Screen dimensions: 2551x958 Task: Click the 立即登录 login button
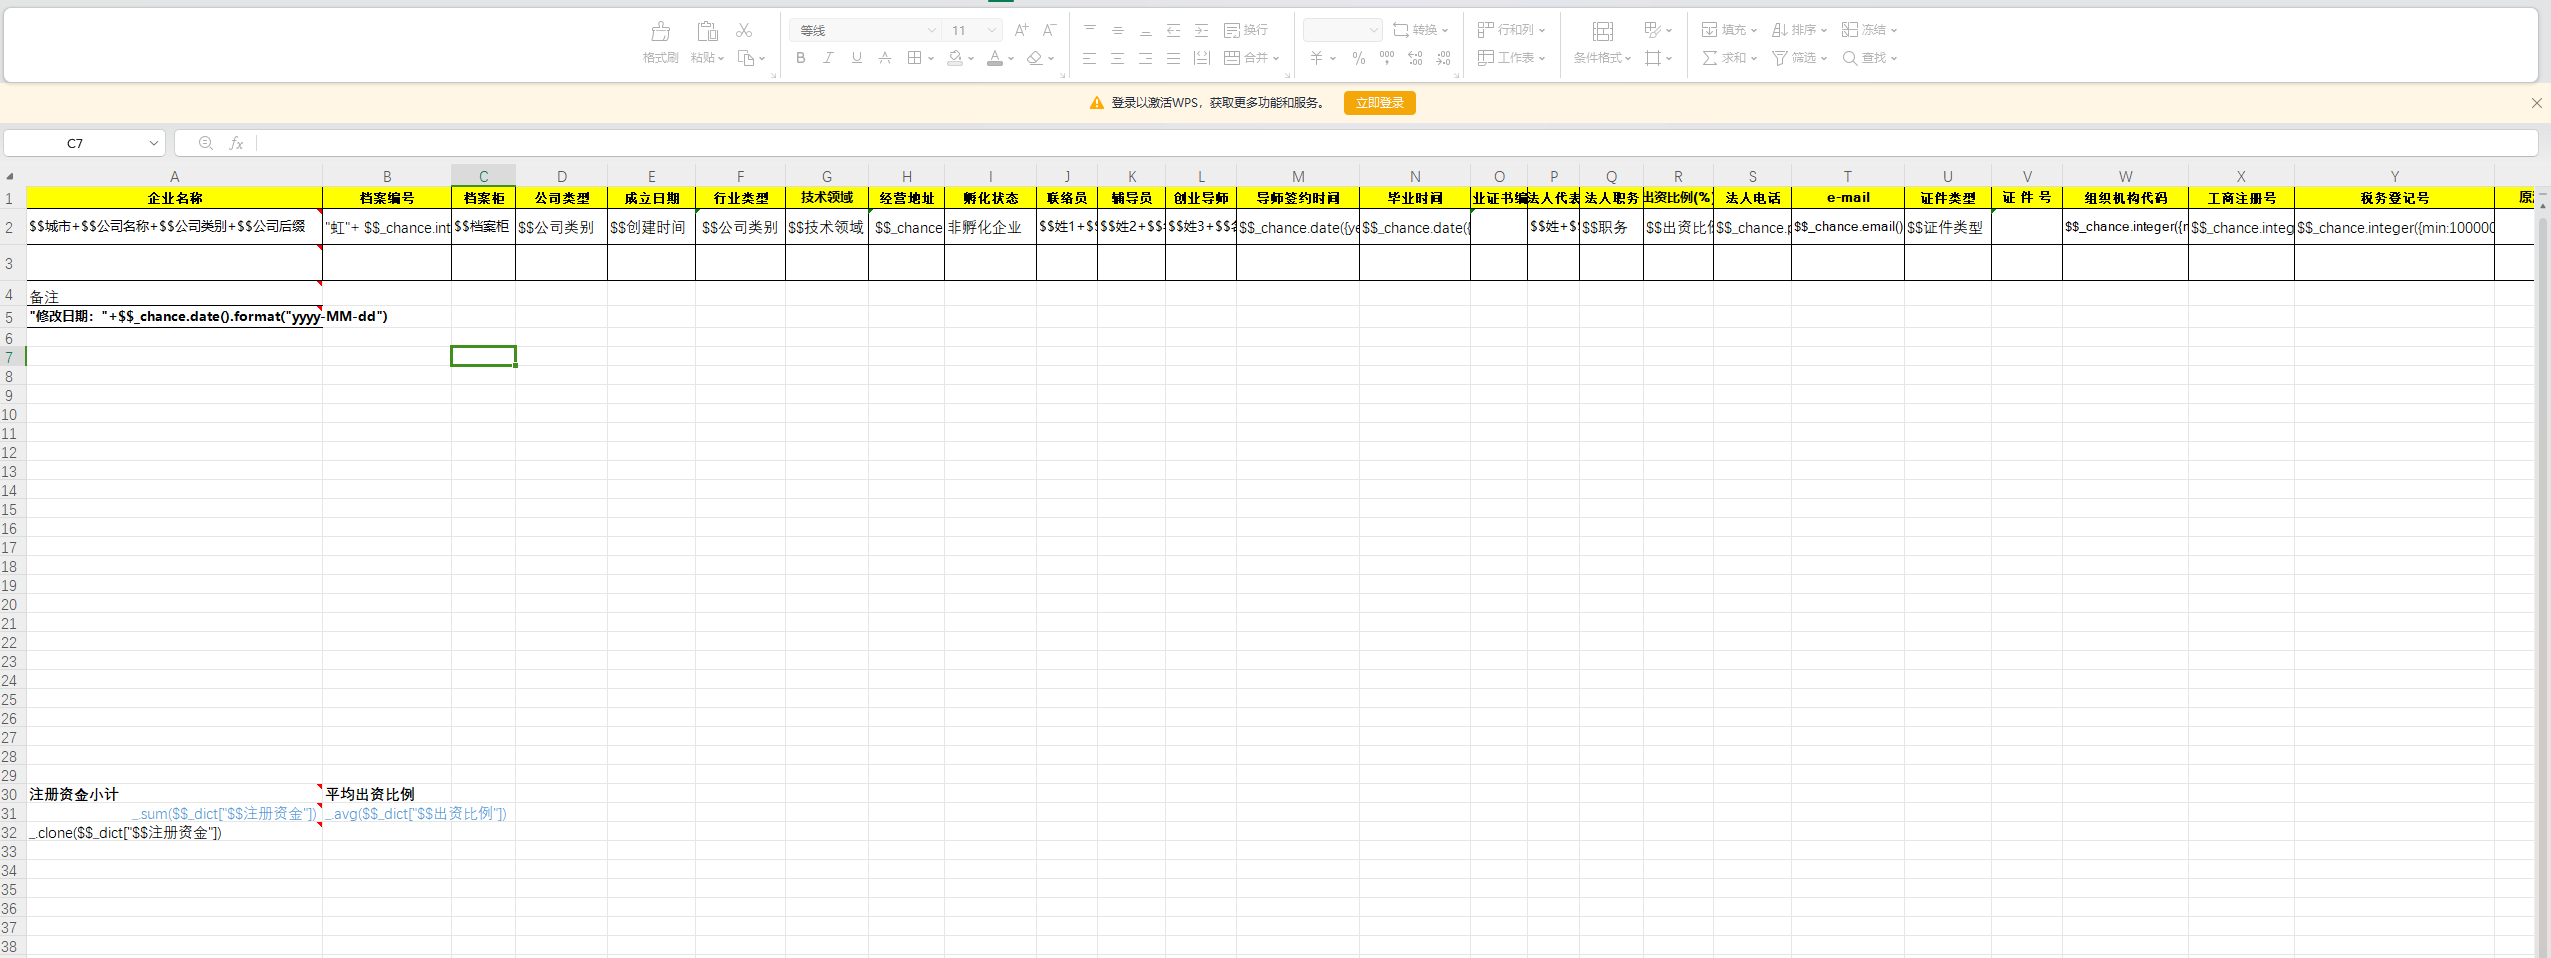(x=1379, y=103)
